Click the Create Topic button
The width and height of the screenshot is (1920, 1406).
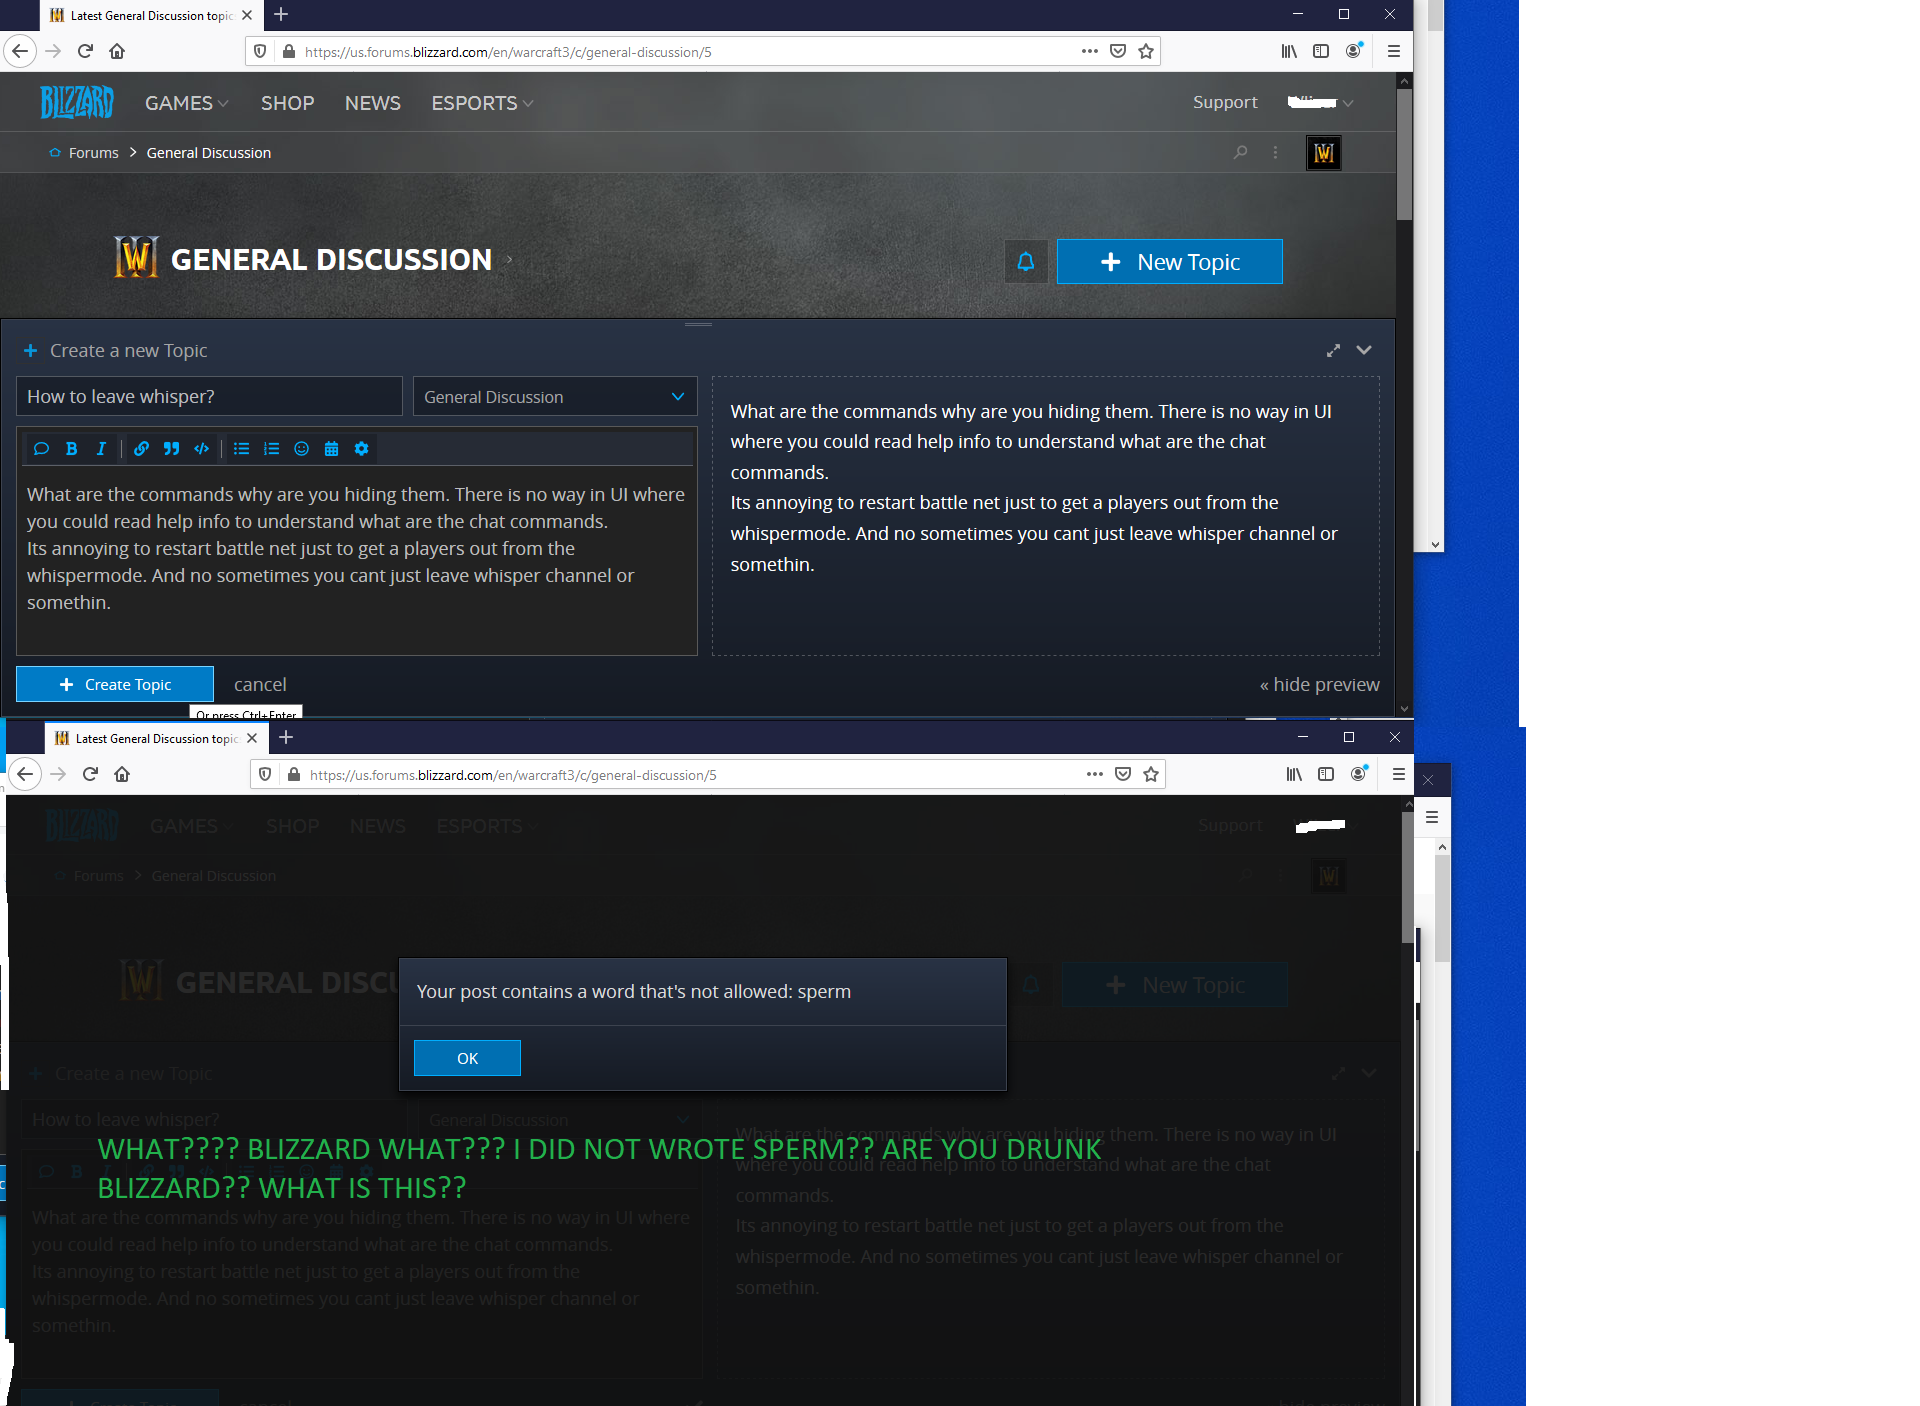[115, 684]
